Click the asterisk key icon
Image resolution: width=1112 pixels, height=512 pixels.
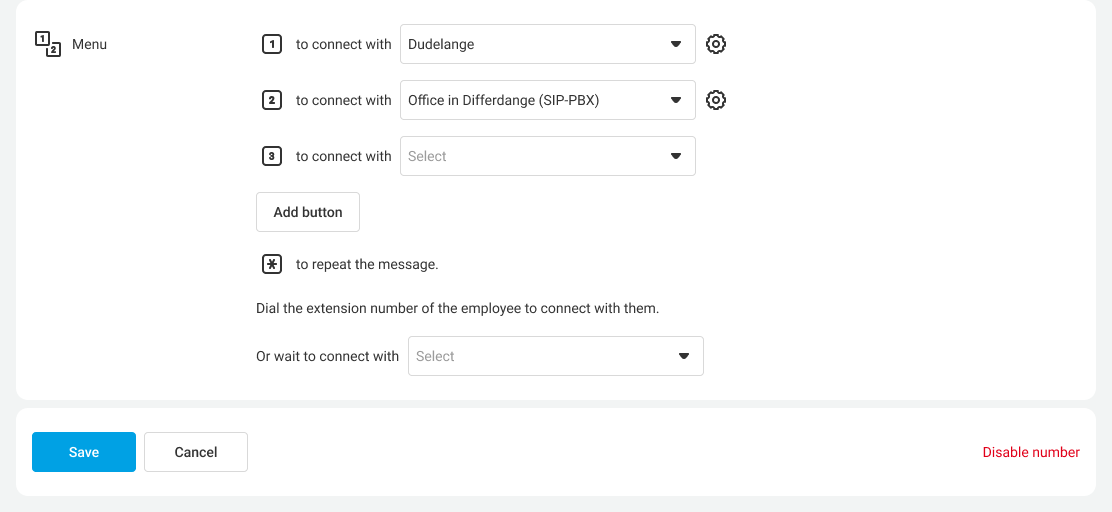tap(271, 264)
